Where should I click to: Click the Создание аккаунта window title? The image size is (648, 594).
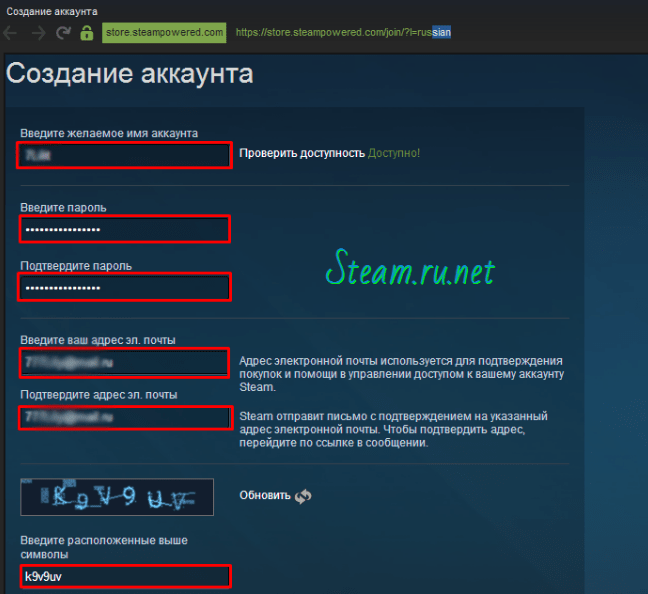click(x=52, y=11)
